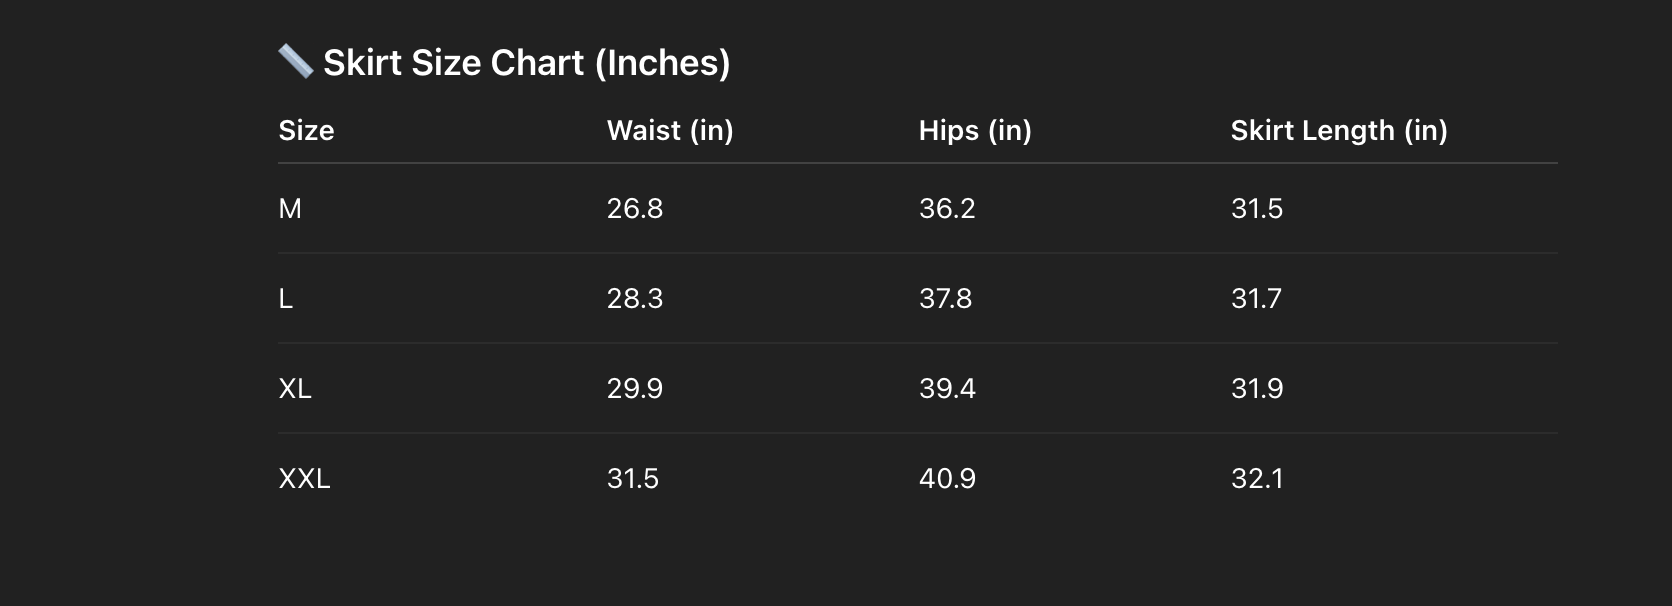Click the 26.8 waist value for M
Image resolution: width=1672 pixels, height=606 pixels.
pos(635,208)
